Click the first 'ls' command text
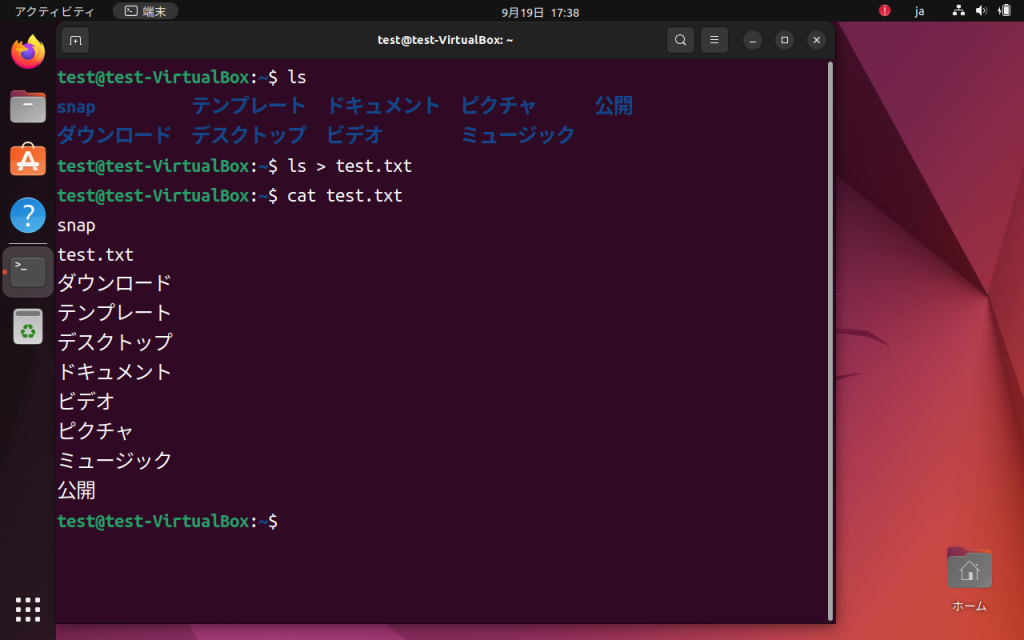This screenshot has width=1024, height=640. click(x=297, y=77)
